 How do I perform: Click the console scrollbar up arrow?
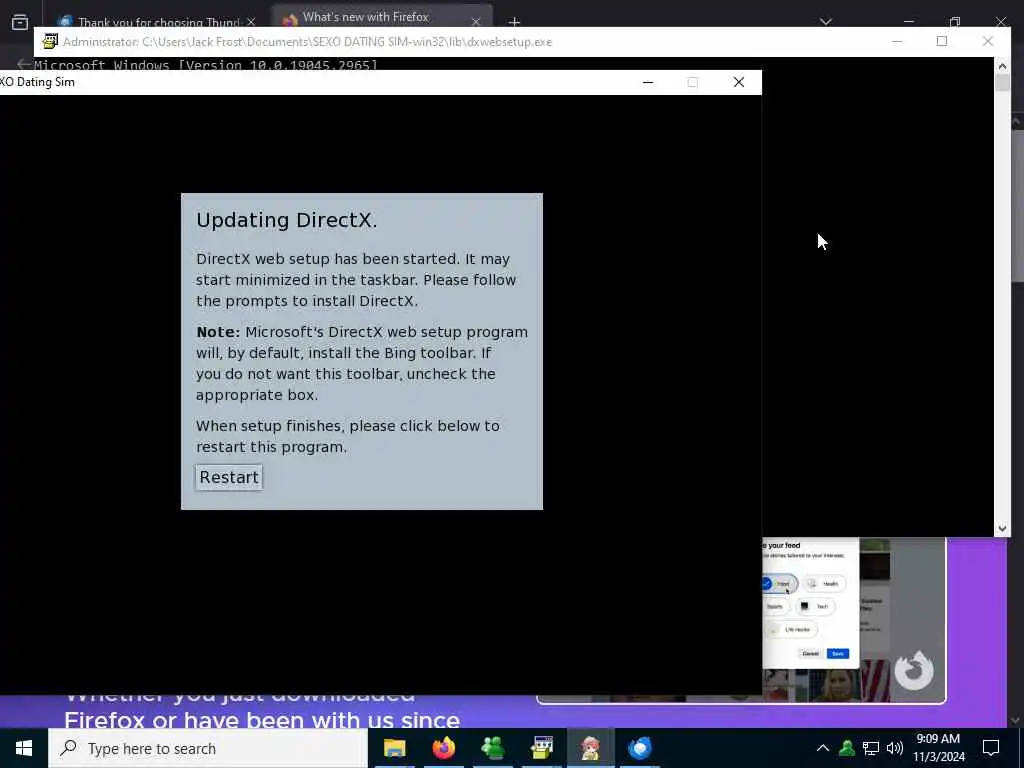[1002, 66]
